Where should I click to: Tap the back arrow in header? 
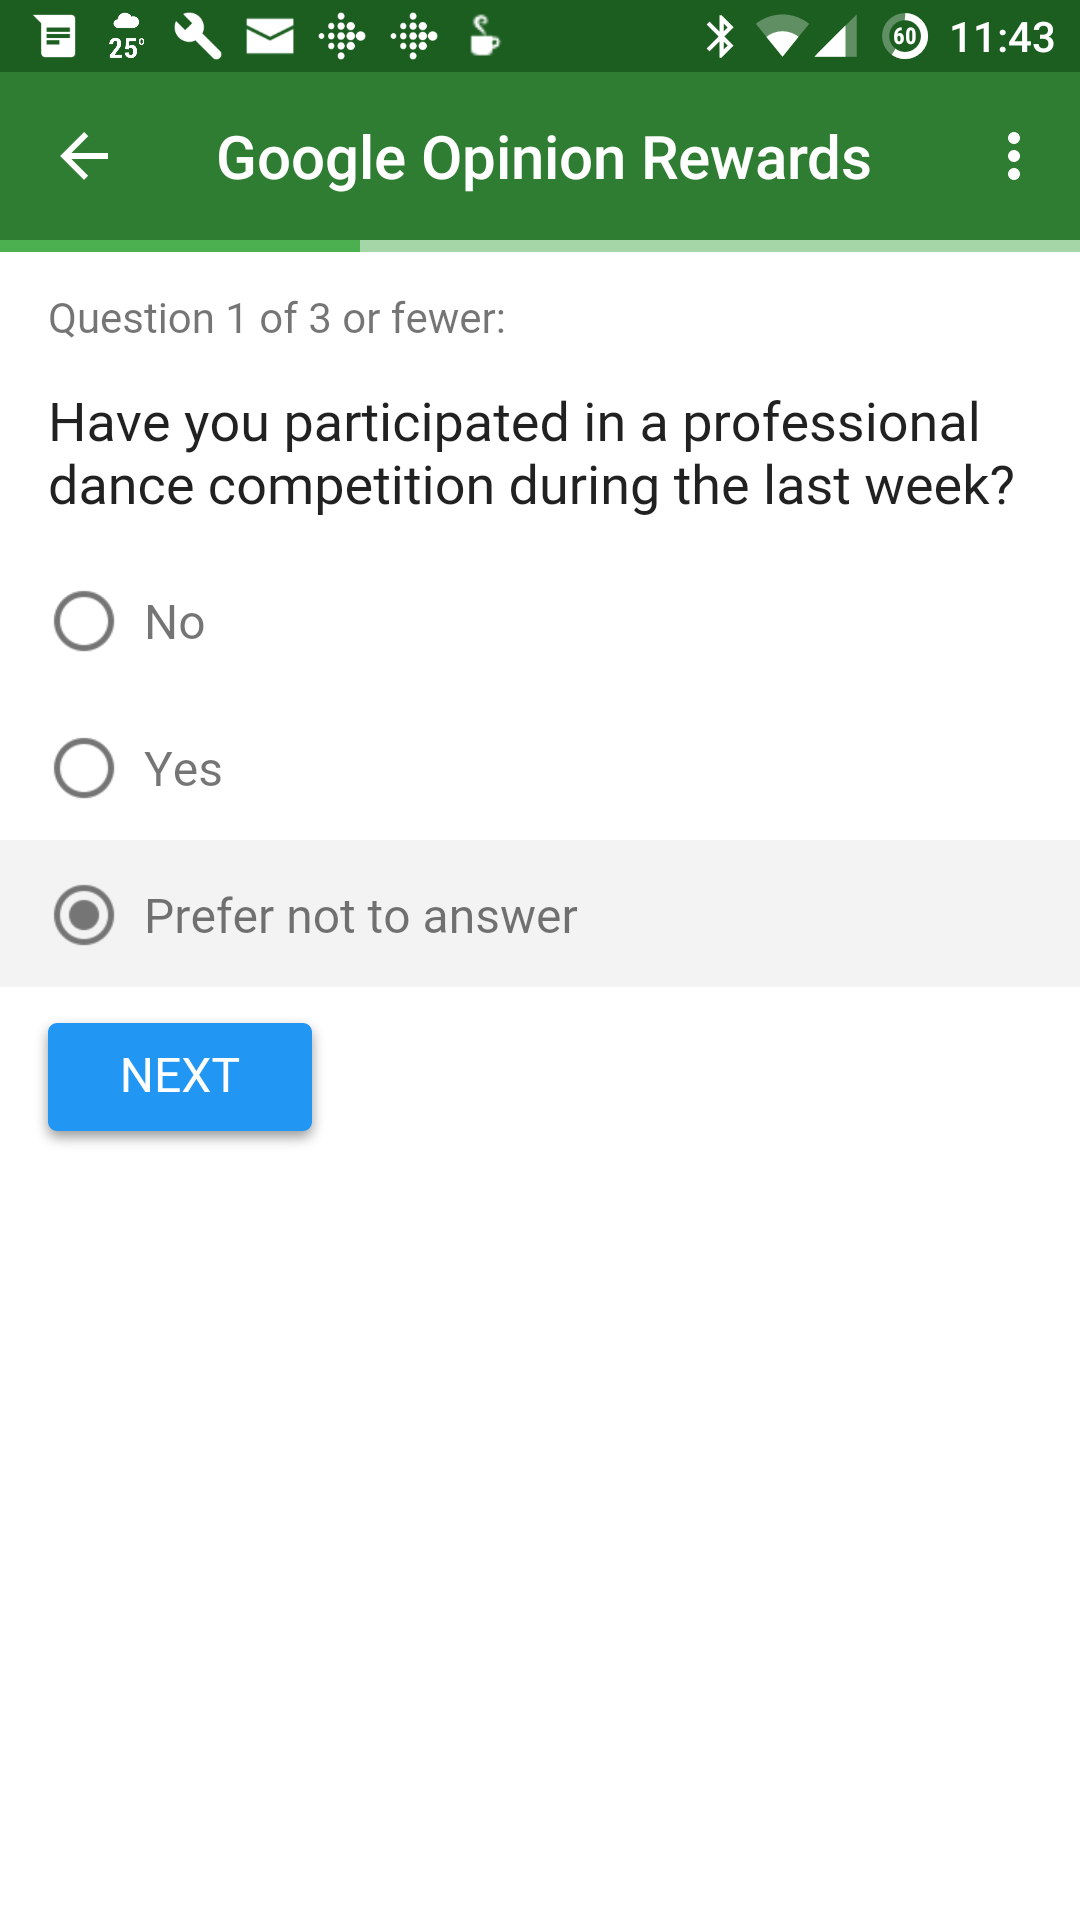point(84,157)
